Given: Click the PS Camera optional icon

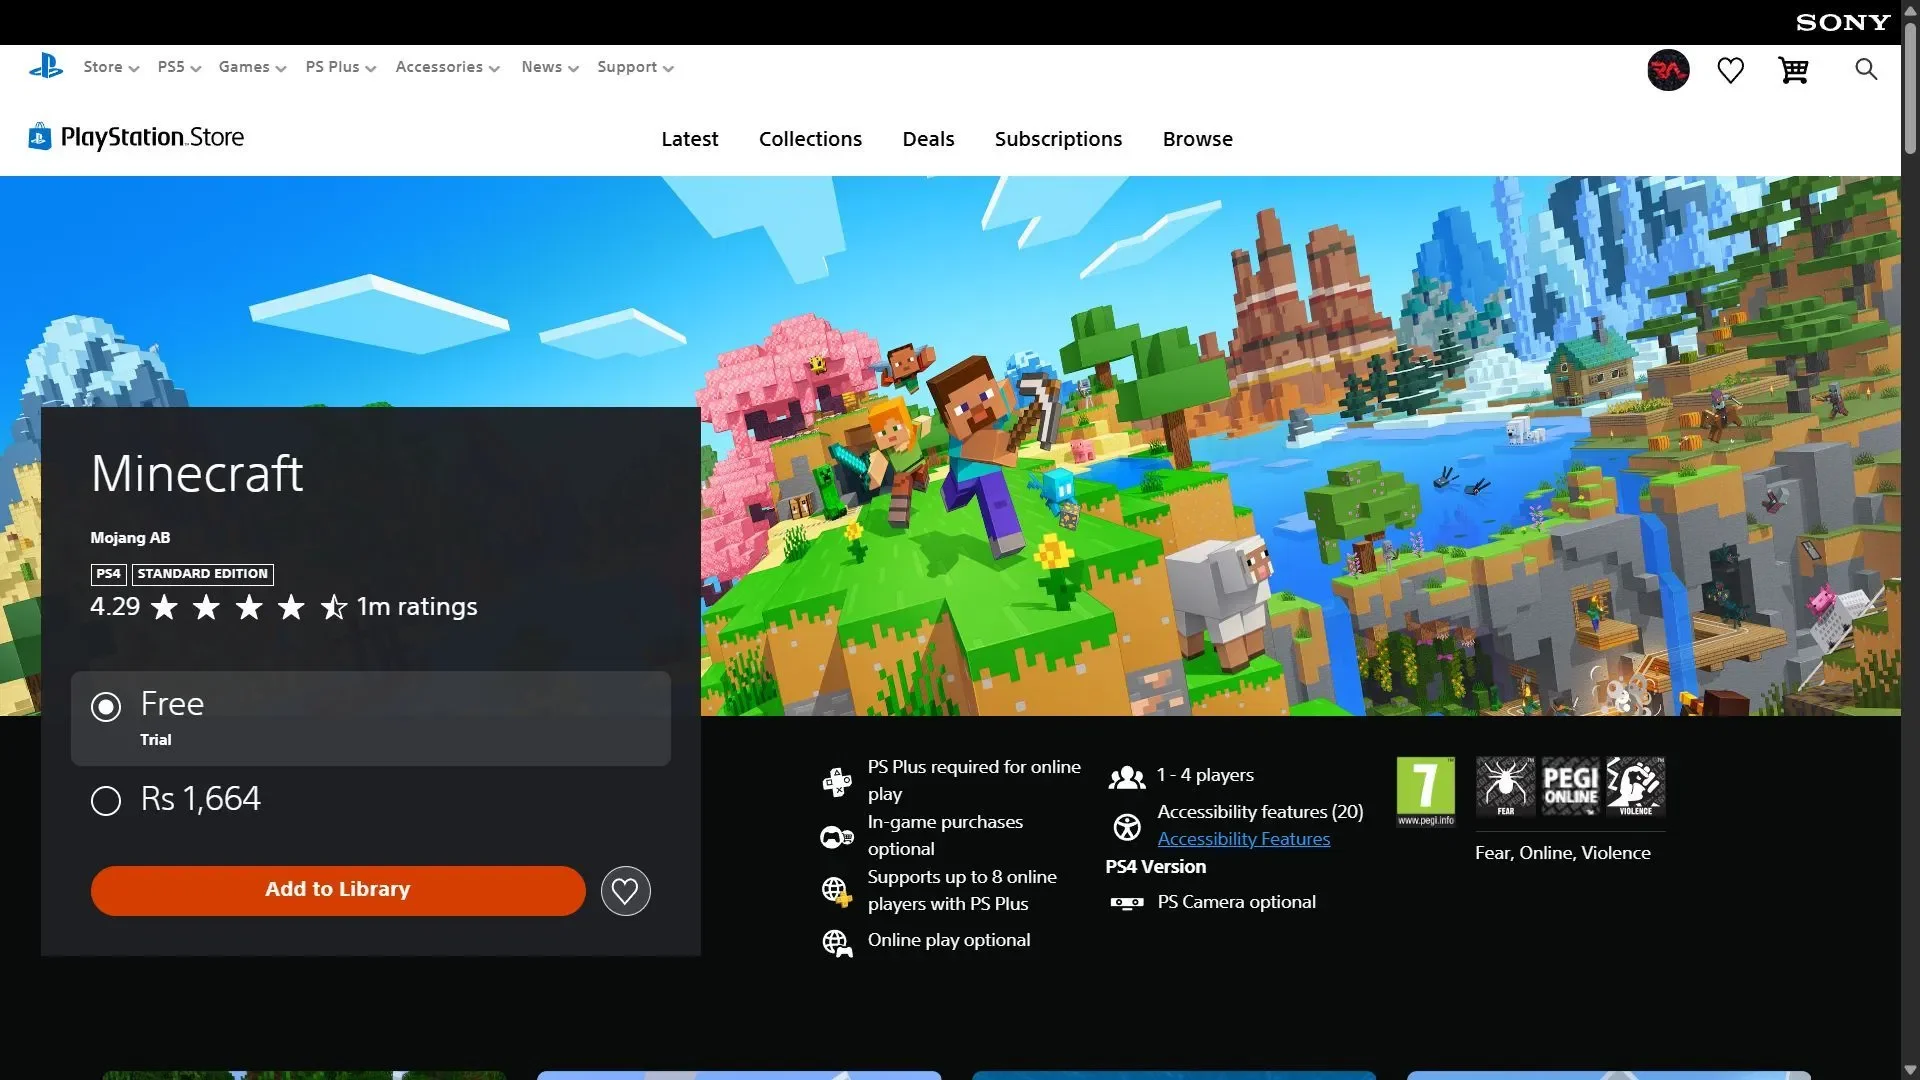Looking at the screenshot, I should click(x=1127, y=903).
